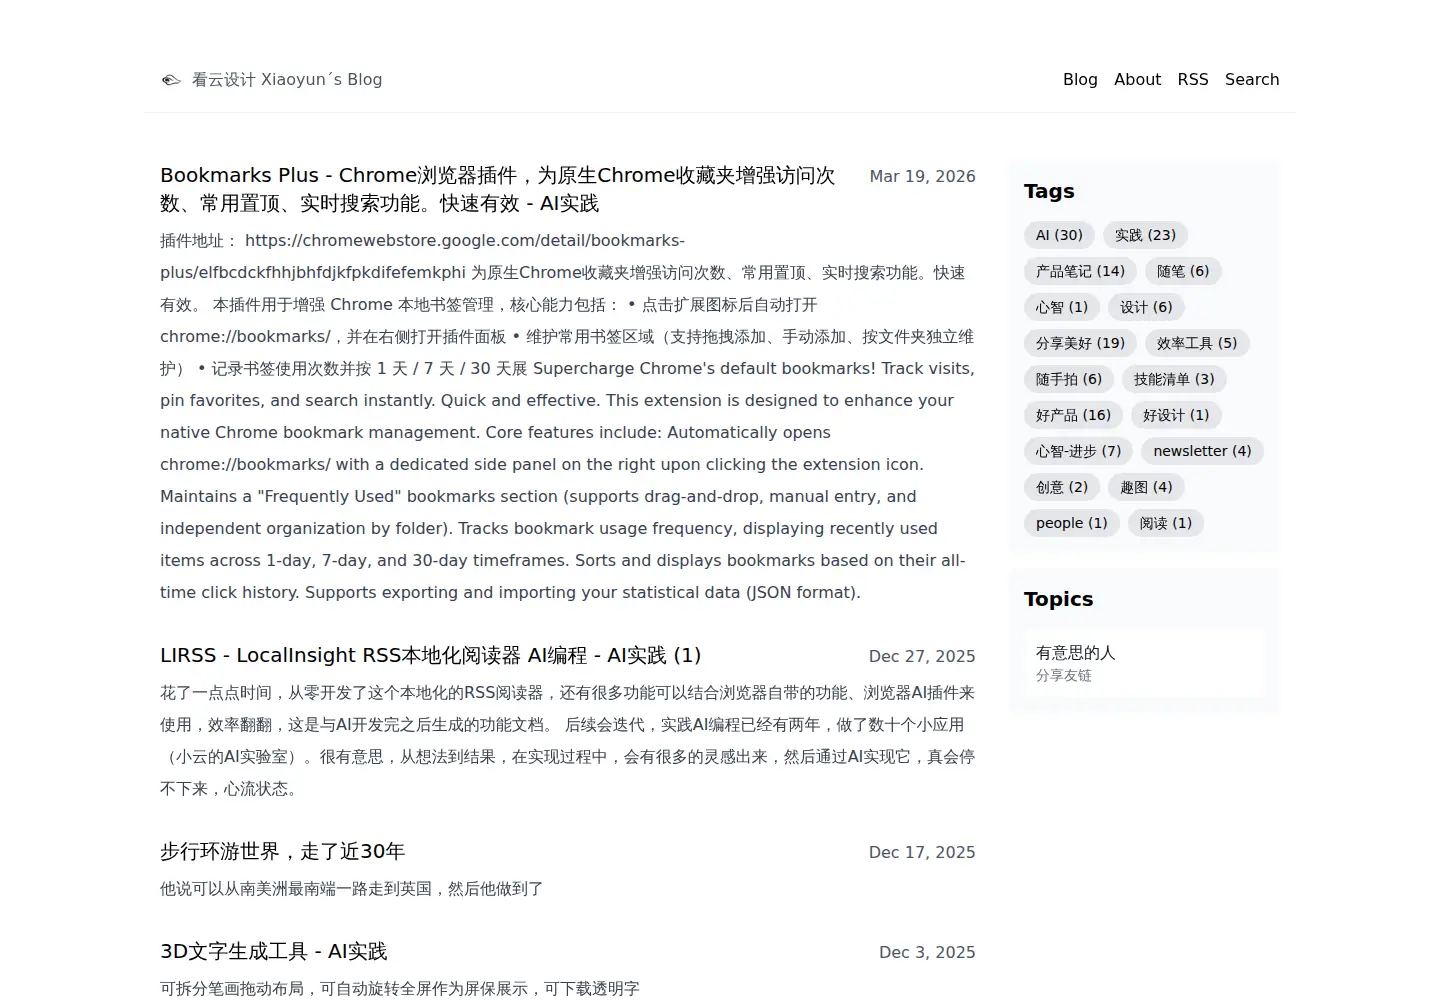Select the 创意 (2) tag

(x=1062, y=487)
